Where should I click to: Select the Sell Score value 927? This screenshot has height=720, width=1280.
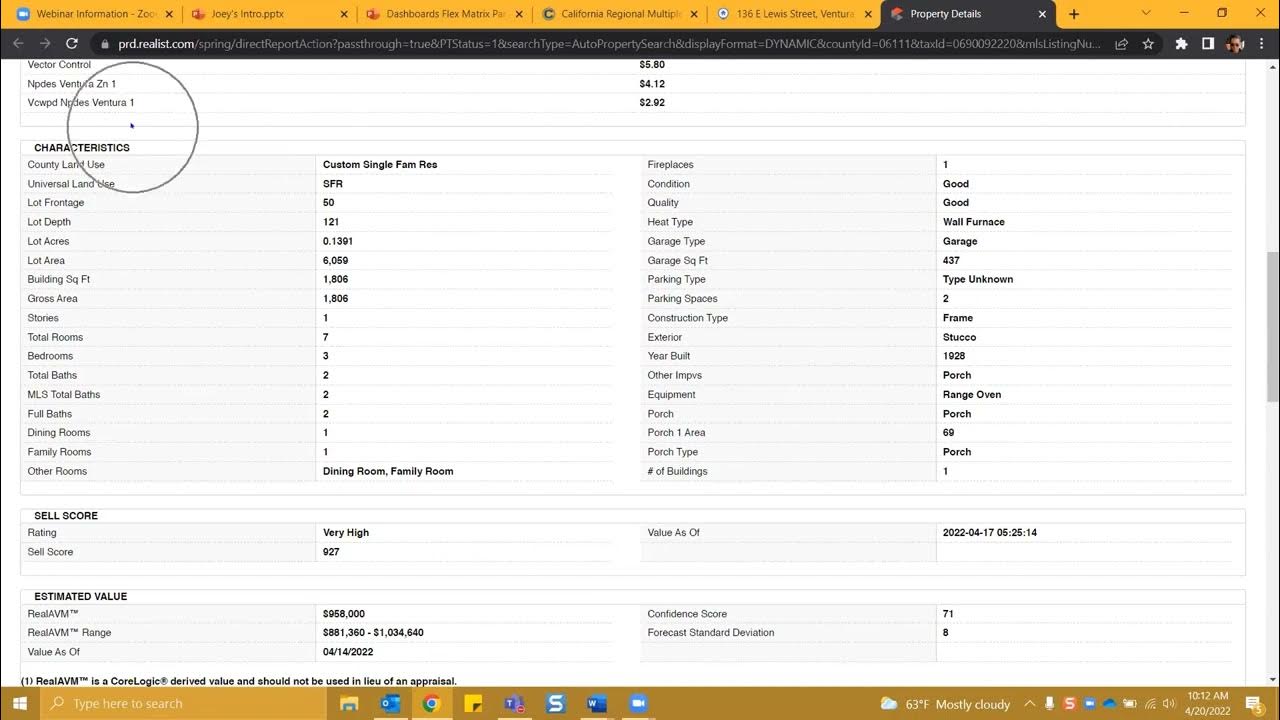tap(331, 552)
